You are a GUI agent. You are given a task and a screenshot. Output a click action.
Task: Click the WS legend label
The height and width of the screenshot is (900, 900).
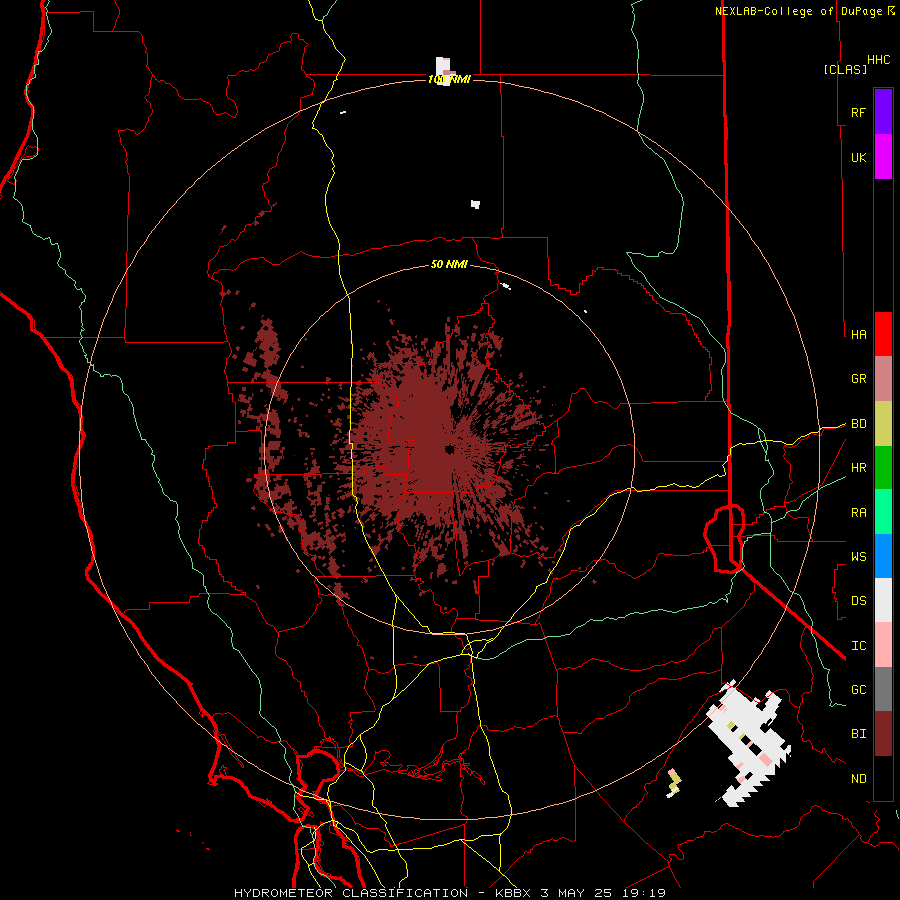click(x=858, y=556)
